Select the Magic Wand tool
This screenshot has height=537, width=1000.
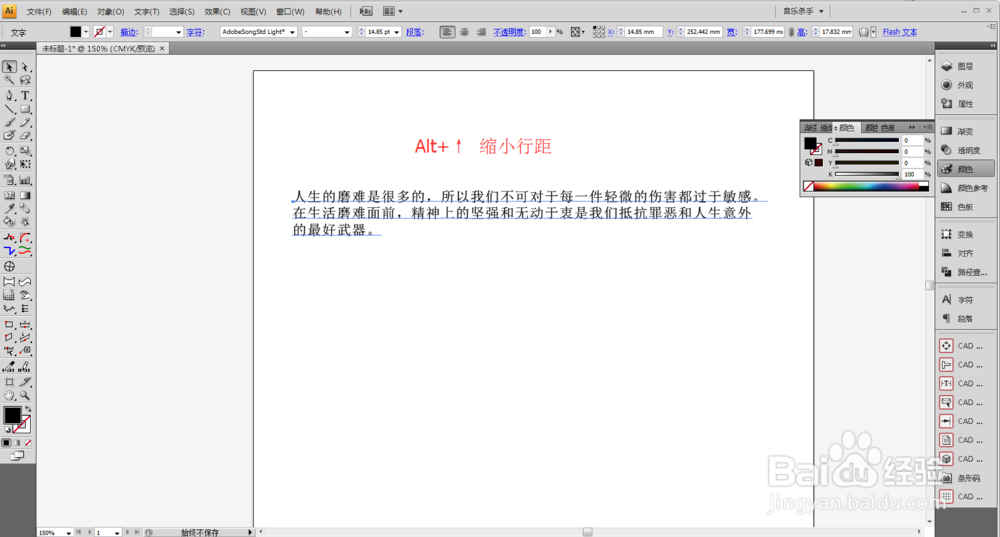pyautogui.click(x=9, y=80)
